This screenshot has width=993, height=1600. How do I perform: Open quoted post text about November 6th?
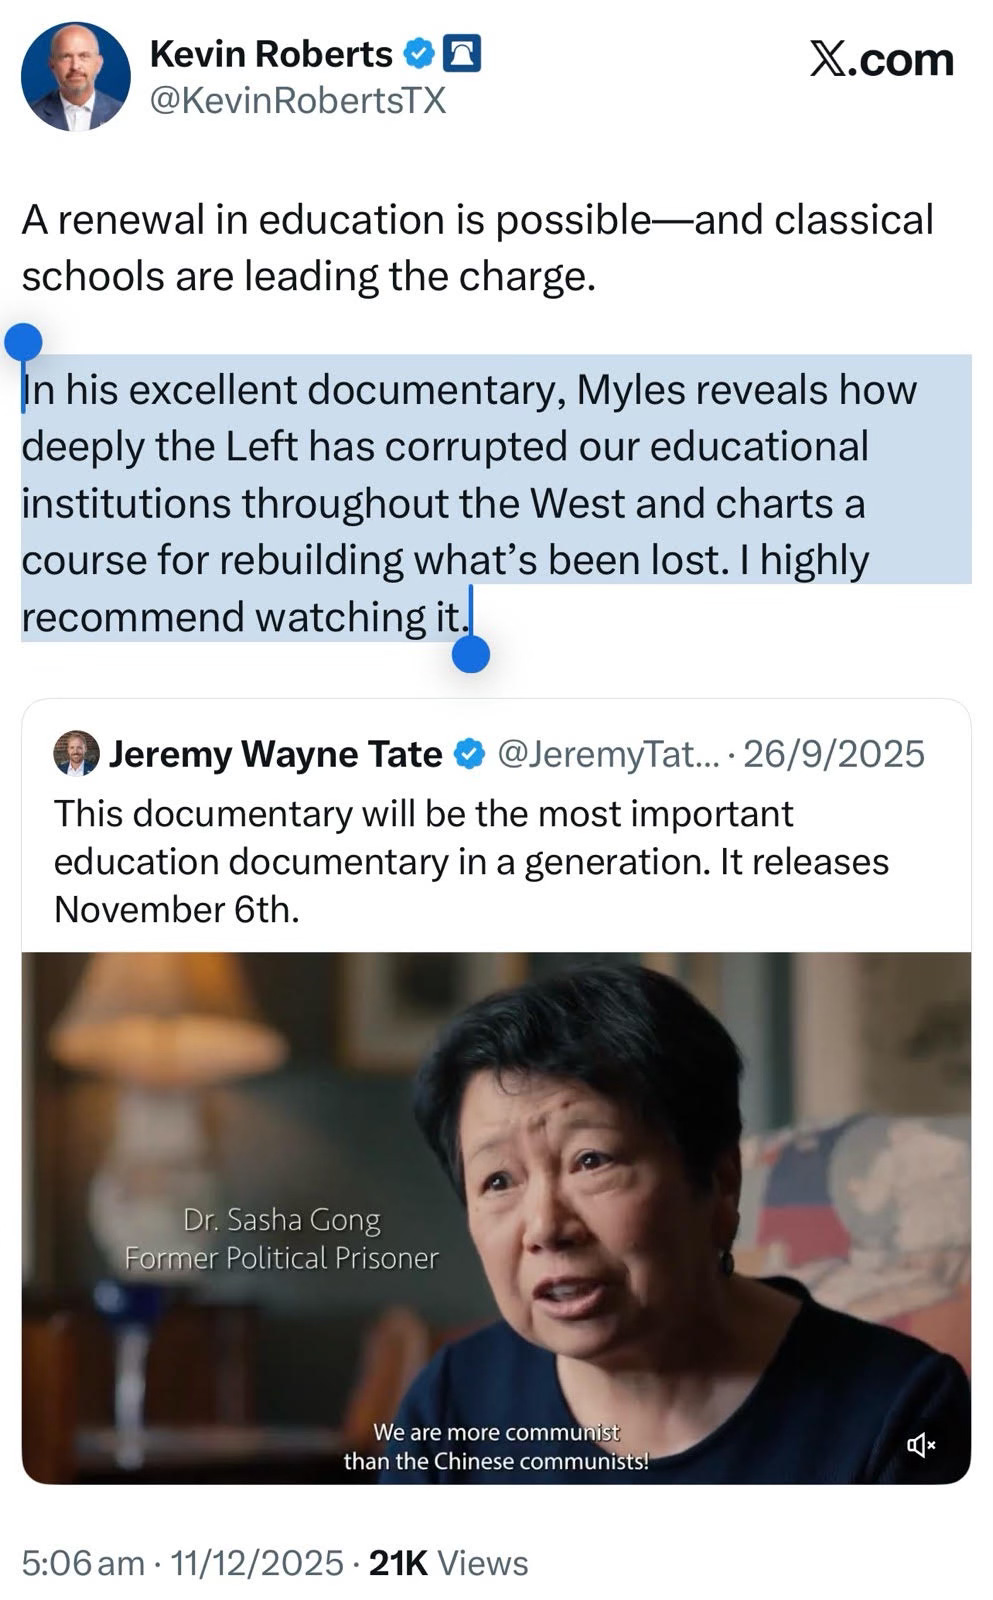471,861
